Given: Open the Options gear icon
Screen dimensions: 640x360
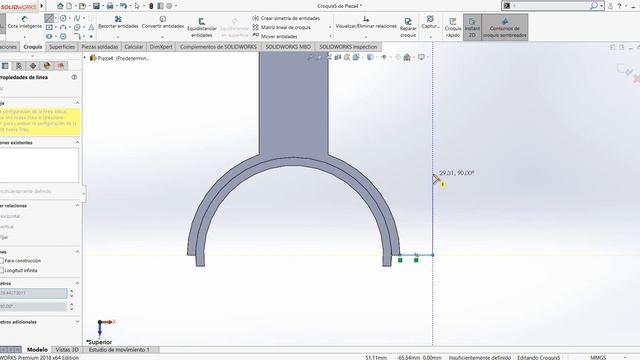Looking at the screenshot, I should click(169, 6).
